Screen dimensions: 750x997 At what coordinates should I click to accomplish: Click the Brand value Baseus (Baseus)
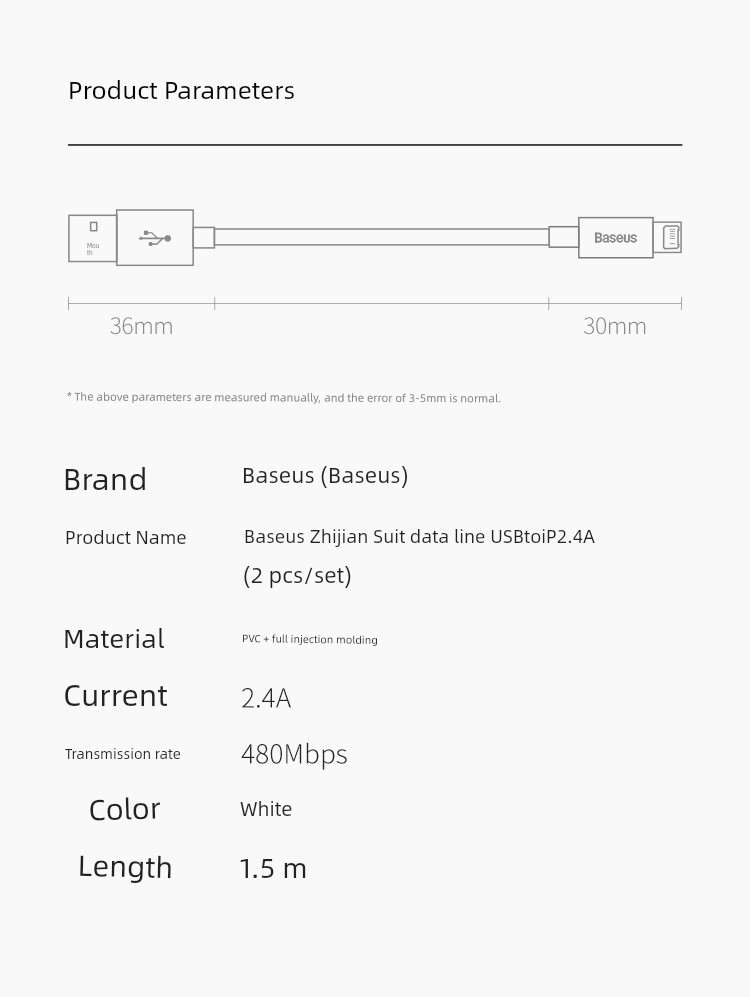[325, 476]
